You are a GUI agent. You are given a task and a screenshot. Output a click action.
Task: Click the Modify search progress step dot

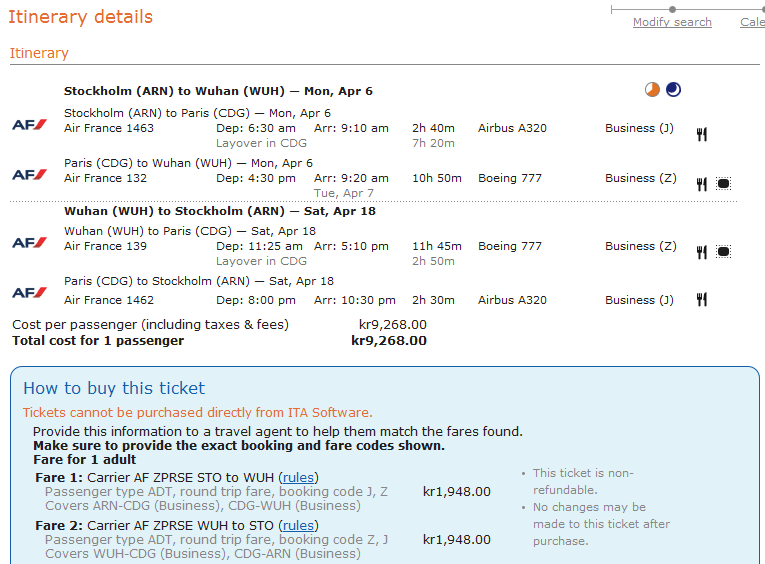tap(672, 9)
